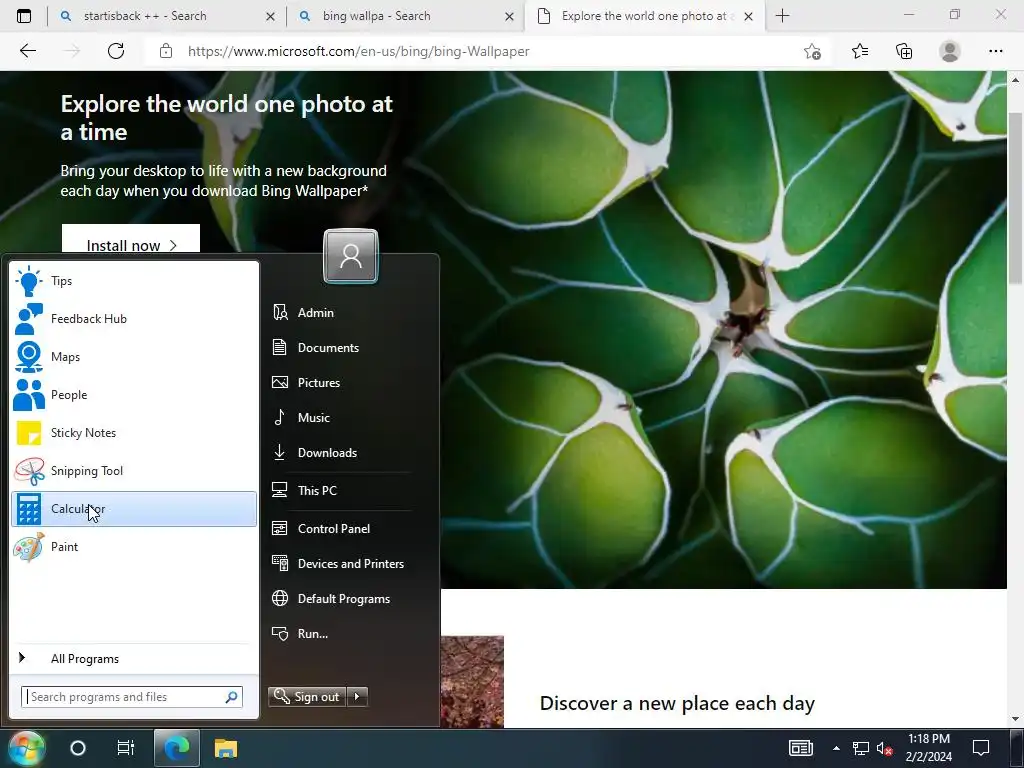Open the Favorites list

point(860,51)
